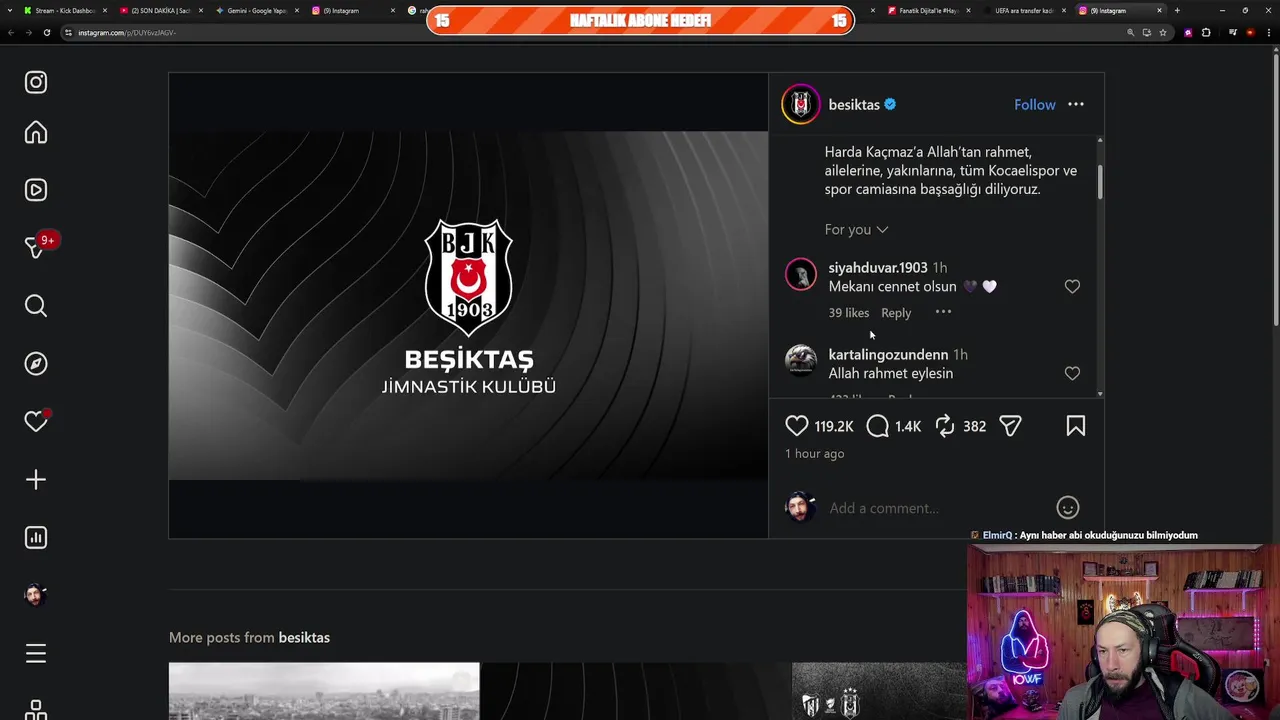Image resolution: width=1280 pixels, height=720 pixels.
Task: Repost the besiktas post icon
Action: (x=945, y=426)
